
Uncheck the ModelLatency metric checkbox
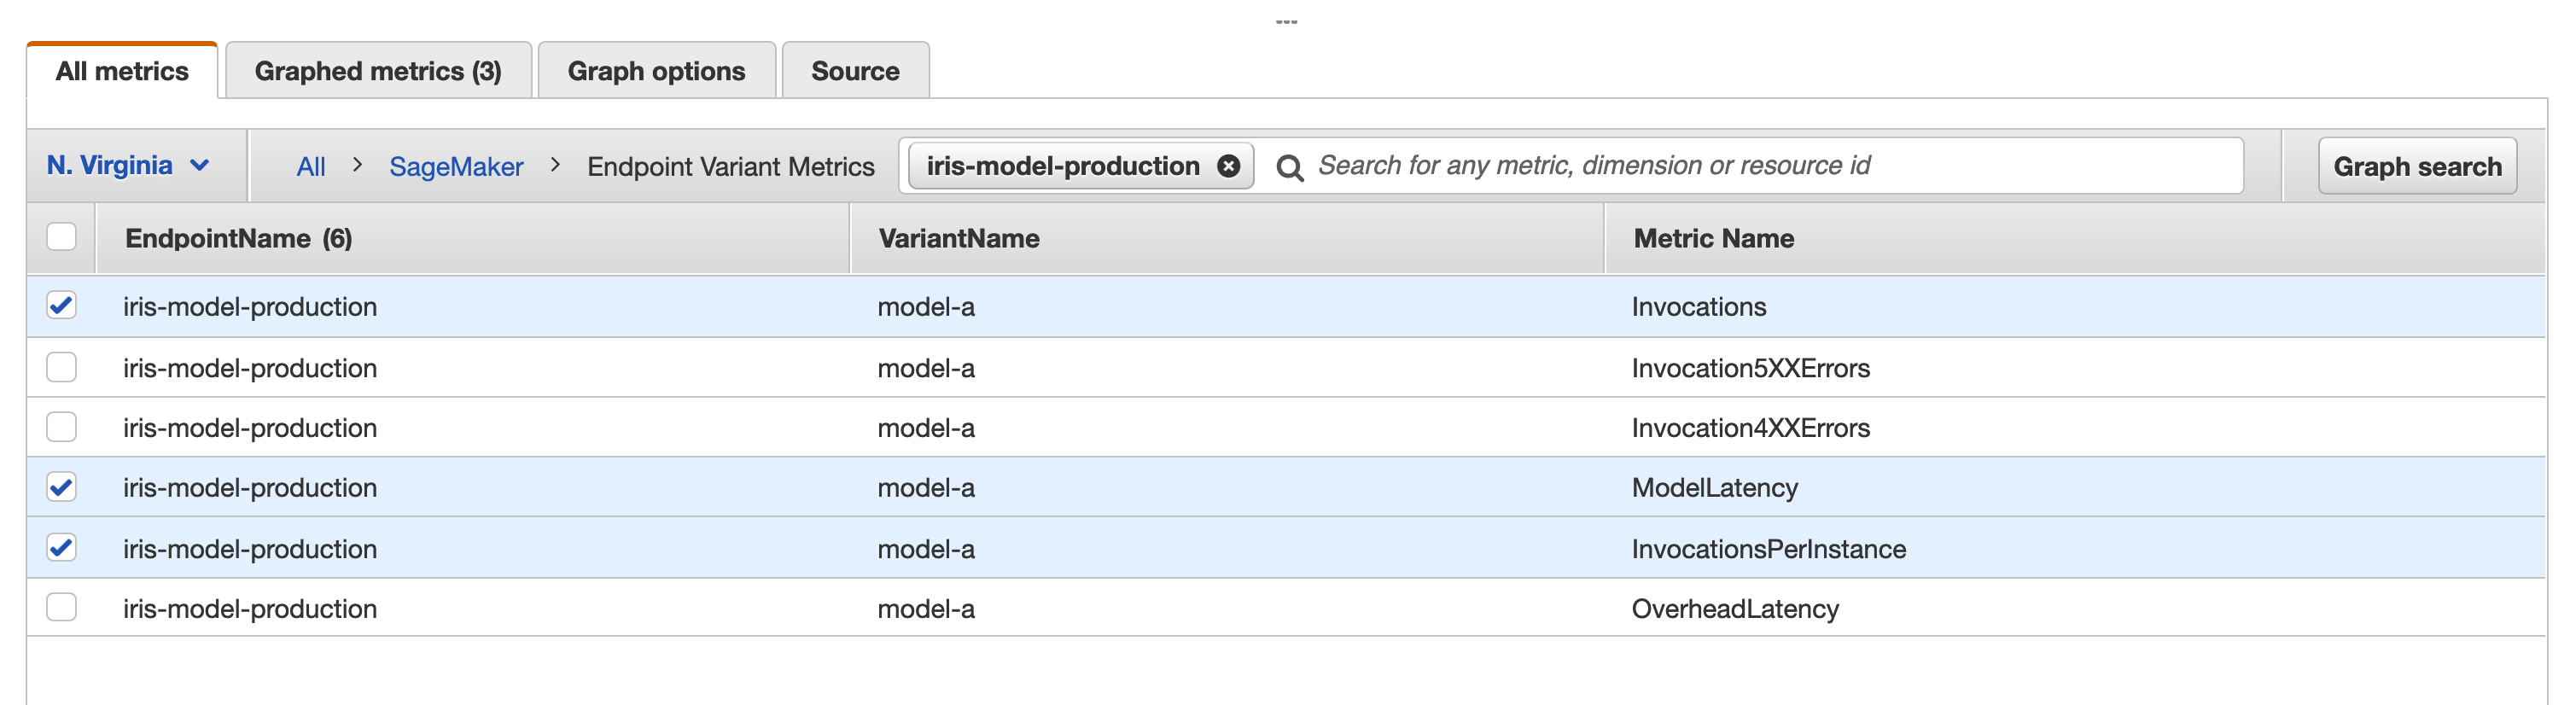(x=62, y=487)
